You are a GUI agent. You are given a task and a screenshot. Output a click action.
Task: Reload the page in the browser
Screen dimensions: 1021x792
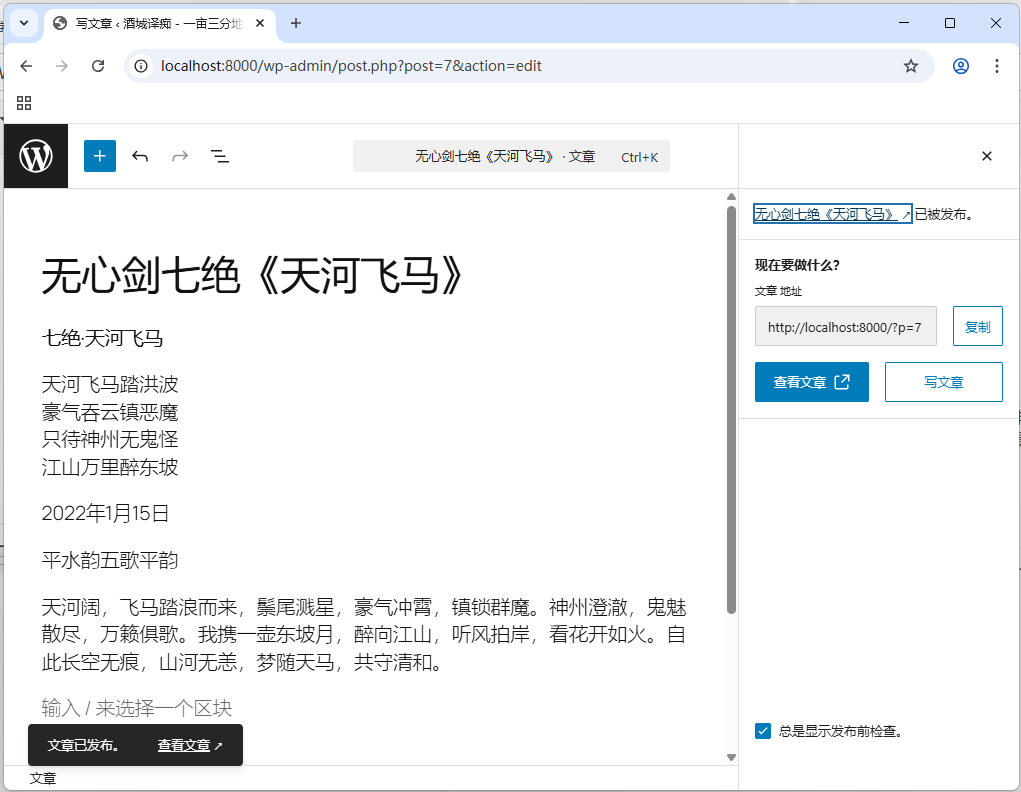pos(98,66)
